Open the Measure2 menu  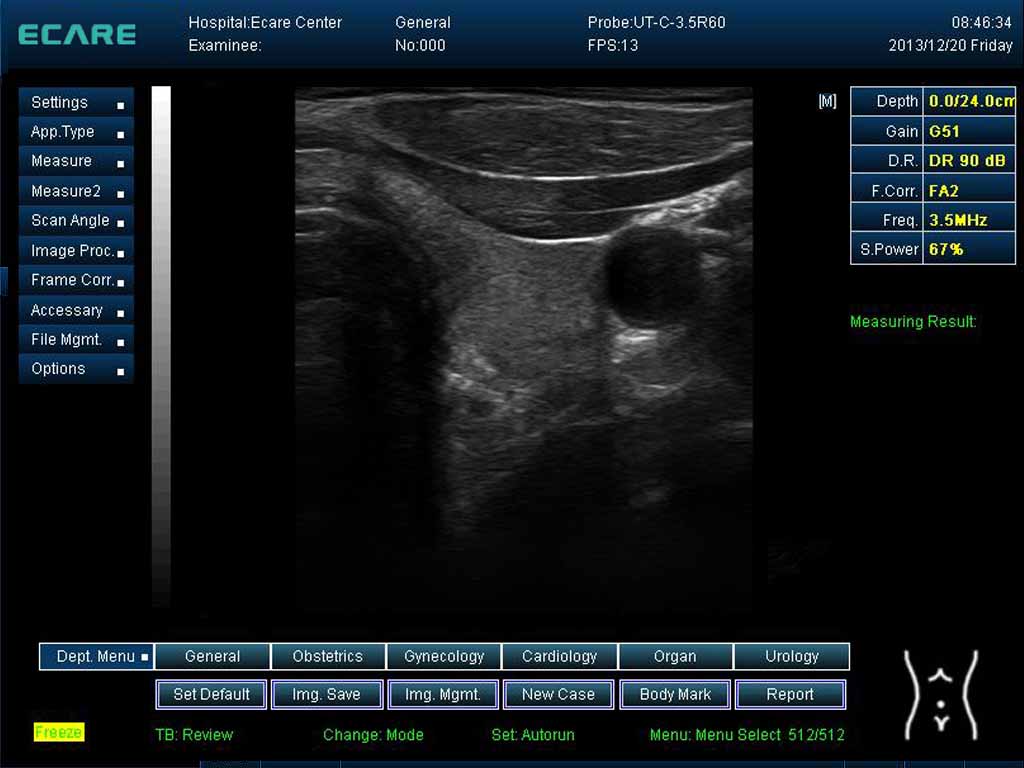coord(76,191)
